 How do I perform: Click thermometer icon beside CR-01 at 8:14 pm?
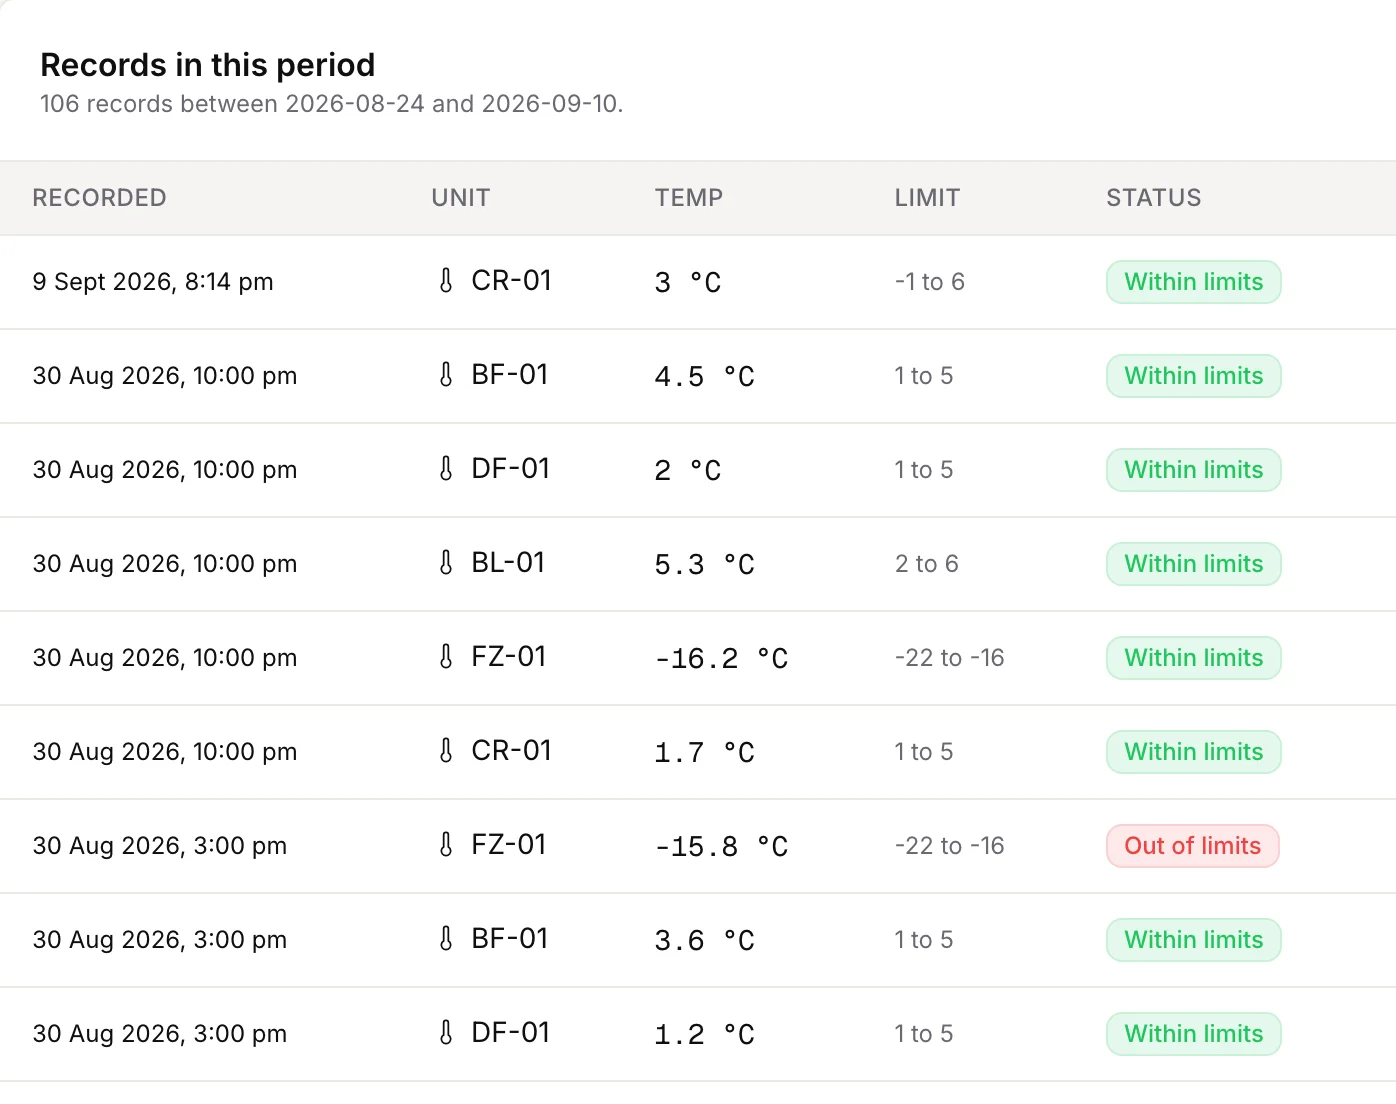[446, 281]
